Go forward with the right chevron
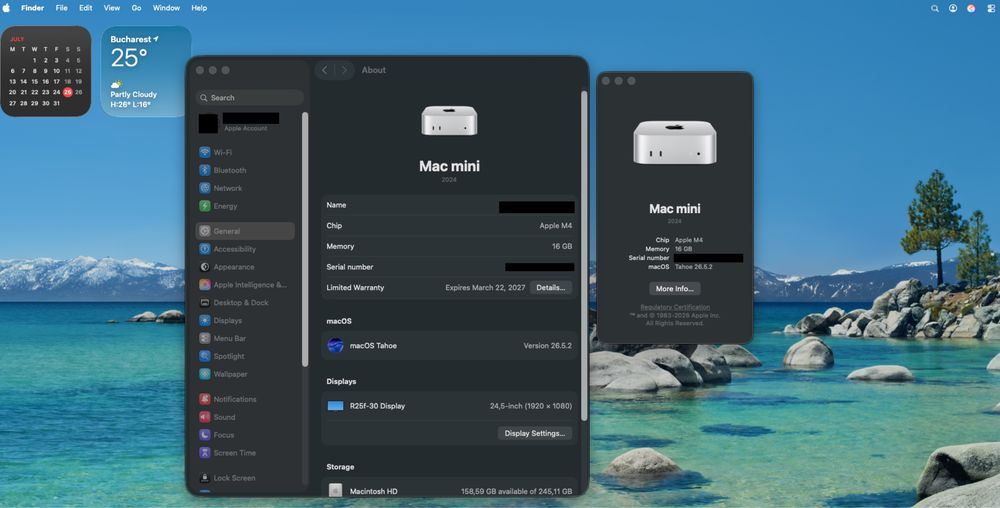Screen dimensions: 1000x508 coord(344,70)
